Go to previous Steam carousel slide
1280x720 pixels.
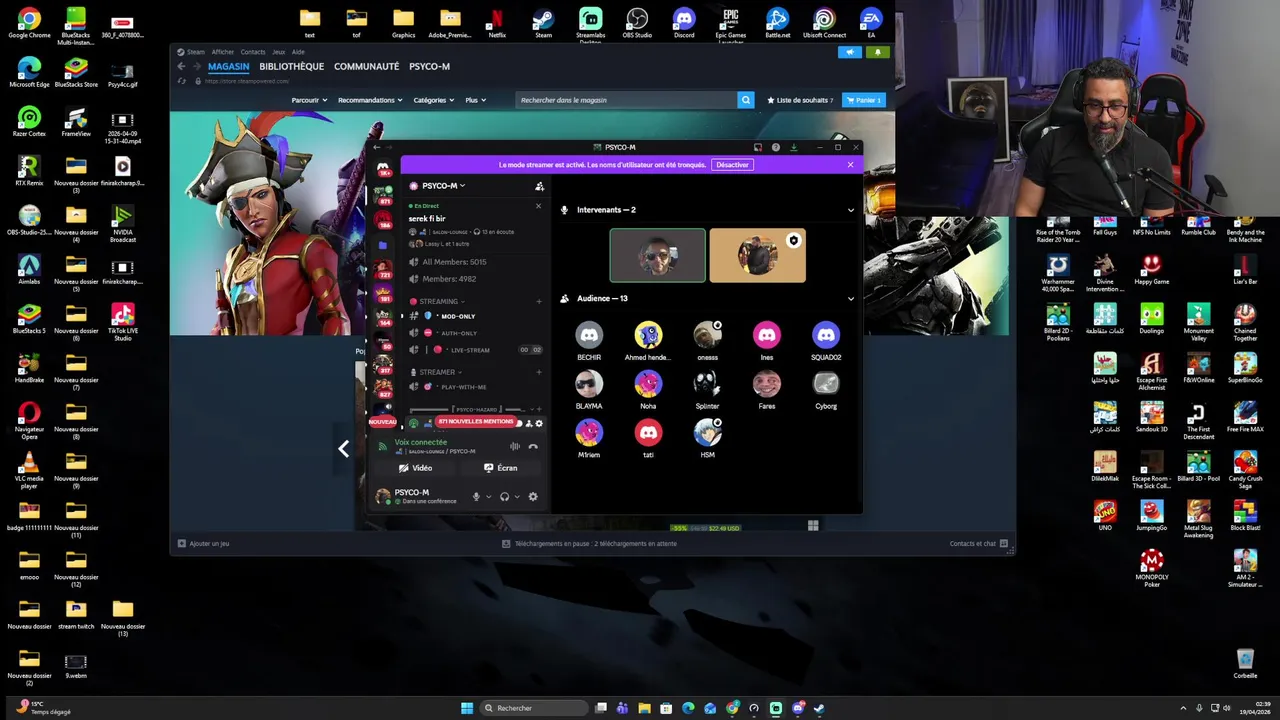343,449
